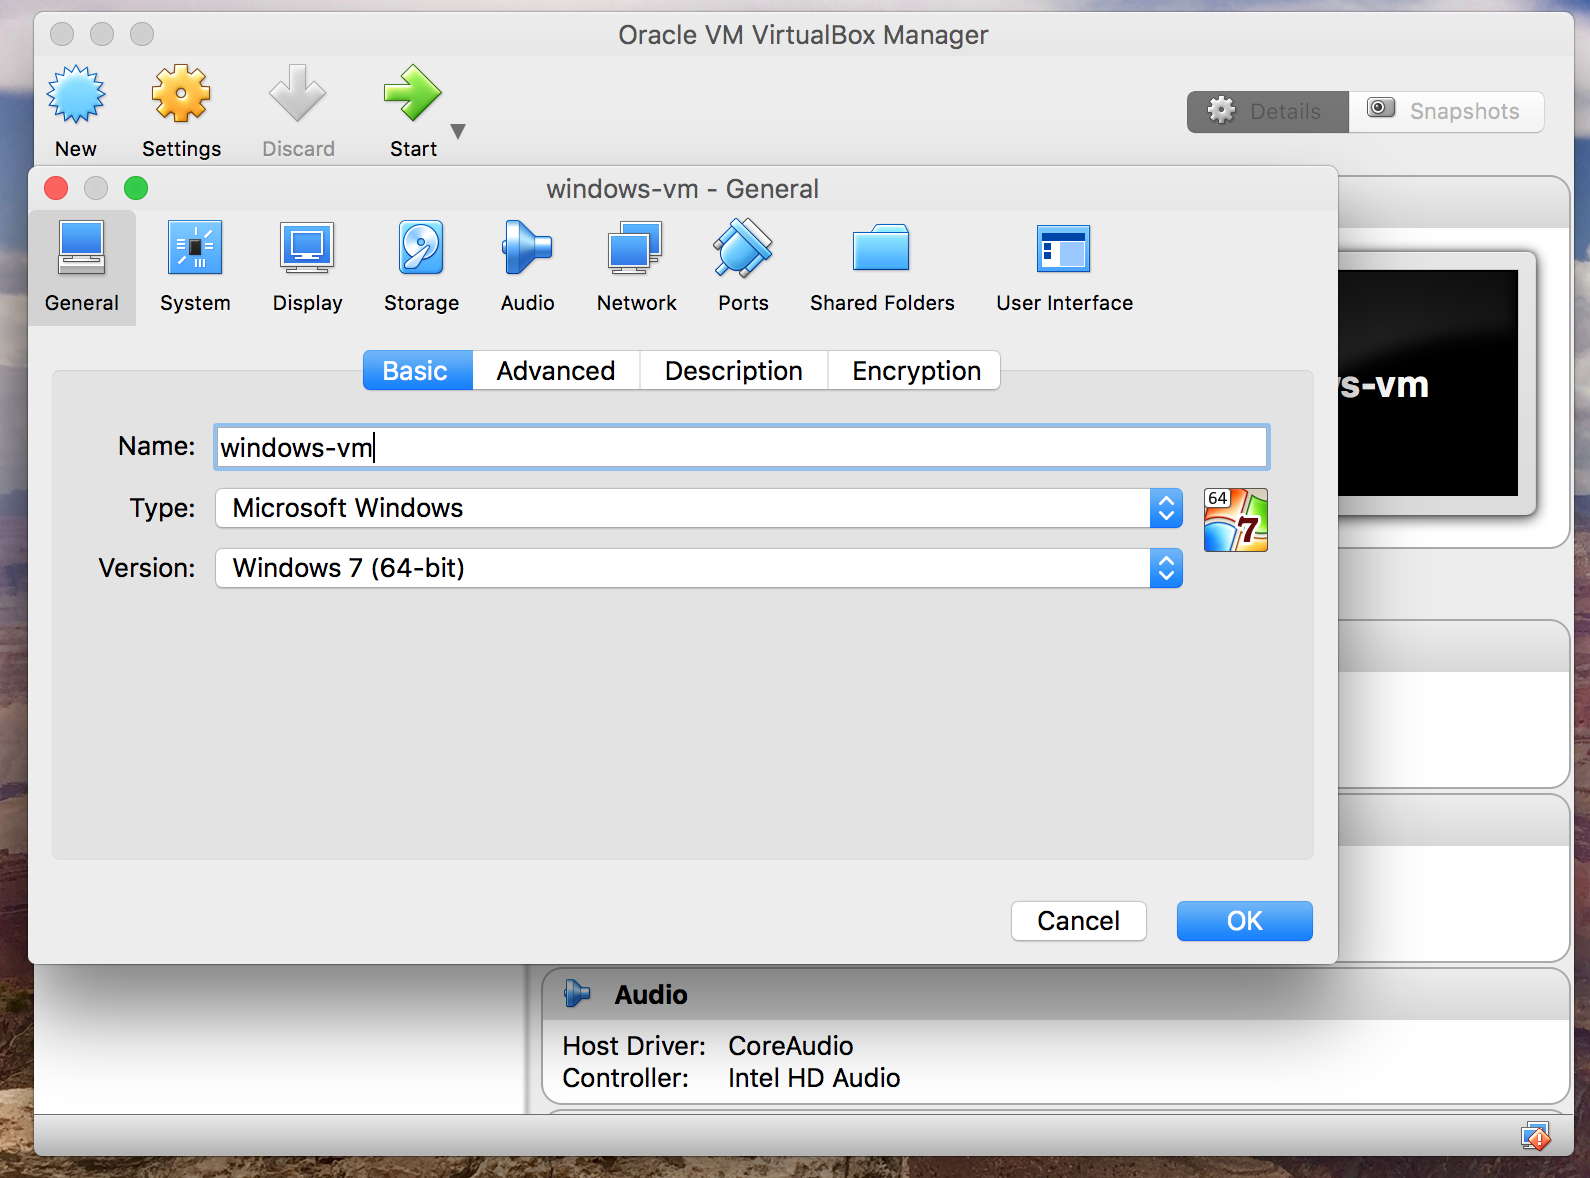Click the Discard toolbar icon
Viewport: 1590px width, 1178px height.
pos(298,95)
